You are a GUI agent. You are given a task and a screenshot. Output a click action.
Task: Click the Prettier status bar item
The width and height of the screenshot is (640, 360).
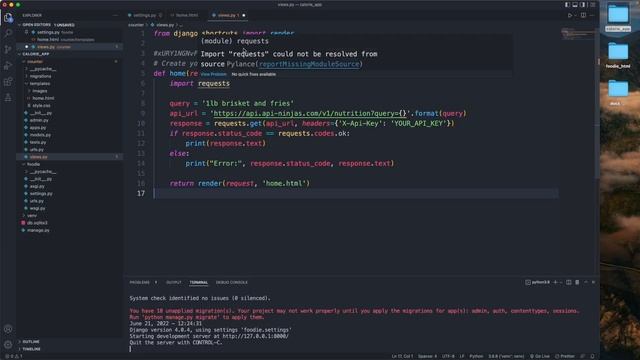[x=565, y=356]
